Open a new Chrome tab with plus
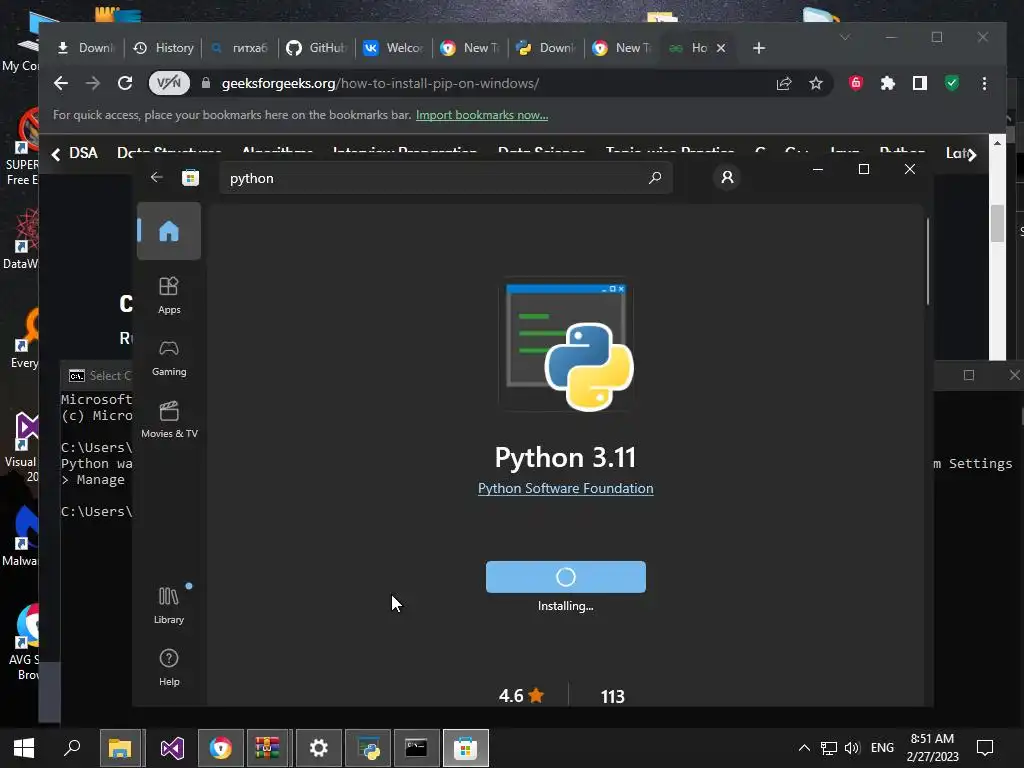This screenshot has height=768, width=1024. (758, 48)
